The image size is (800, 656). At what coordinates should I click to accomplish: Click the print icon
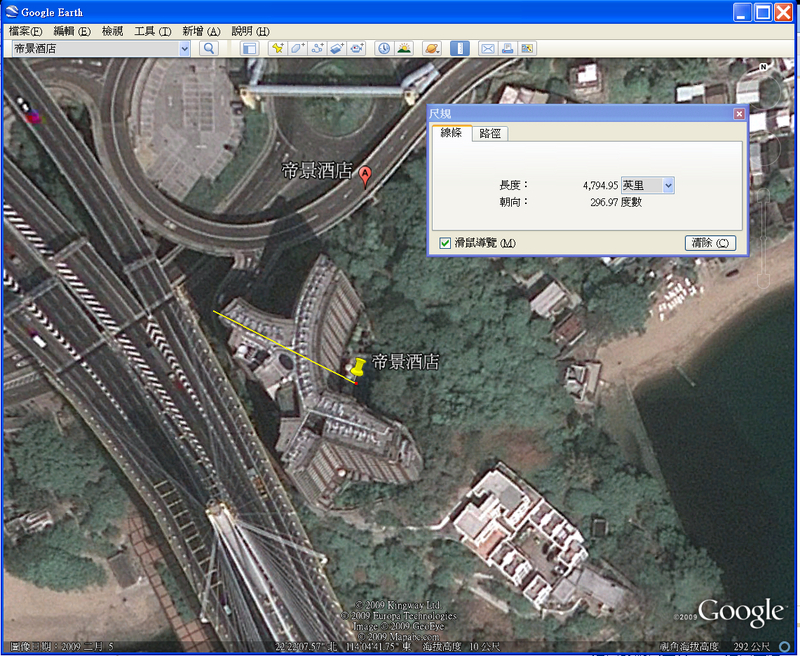507,48
